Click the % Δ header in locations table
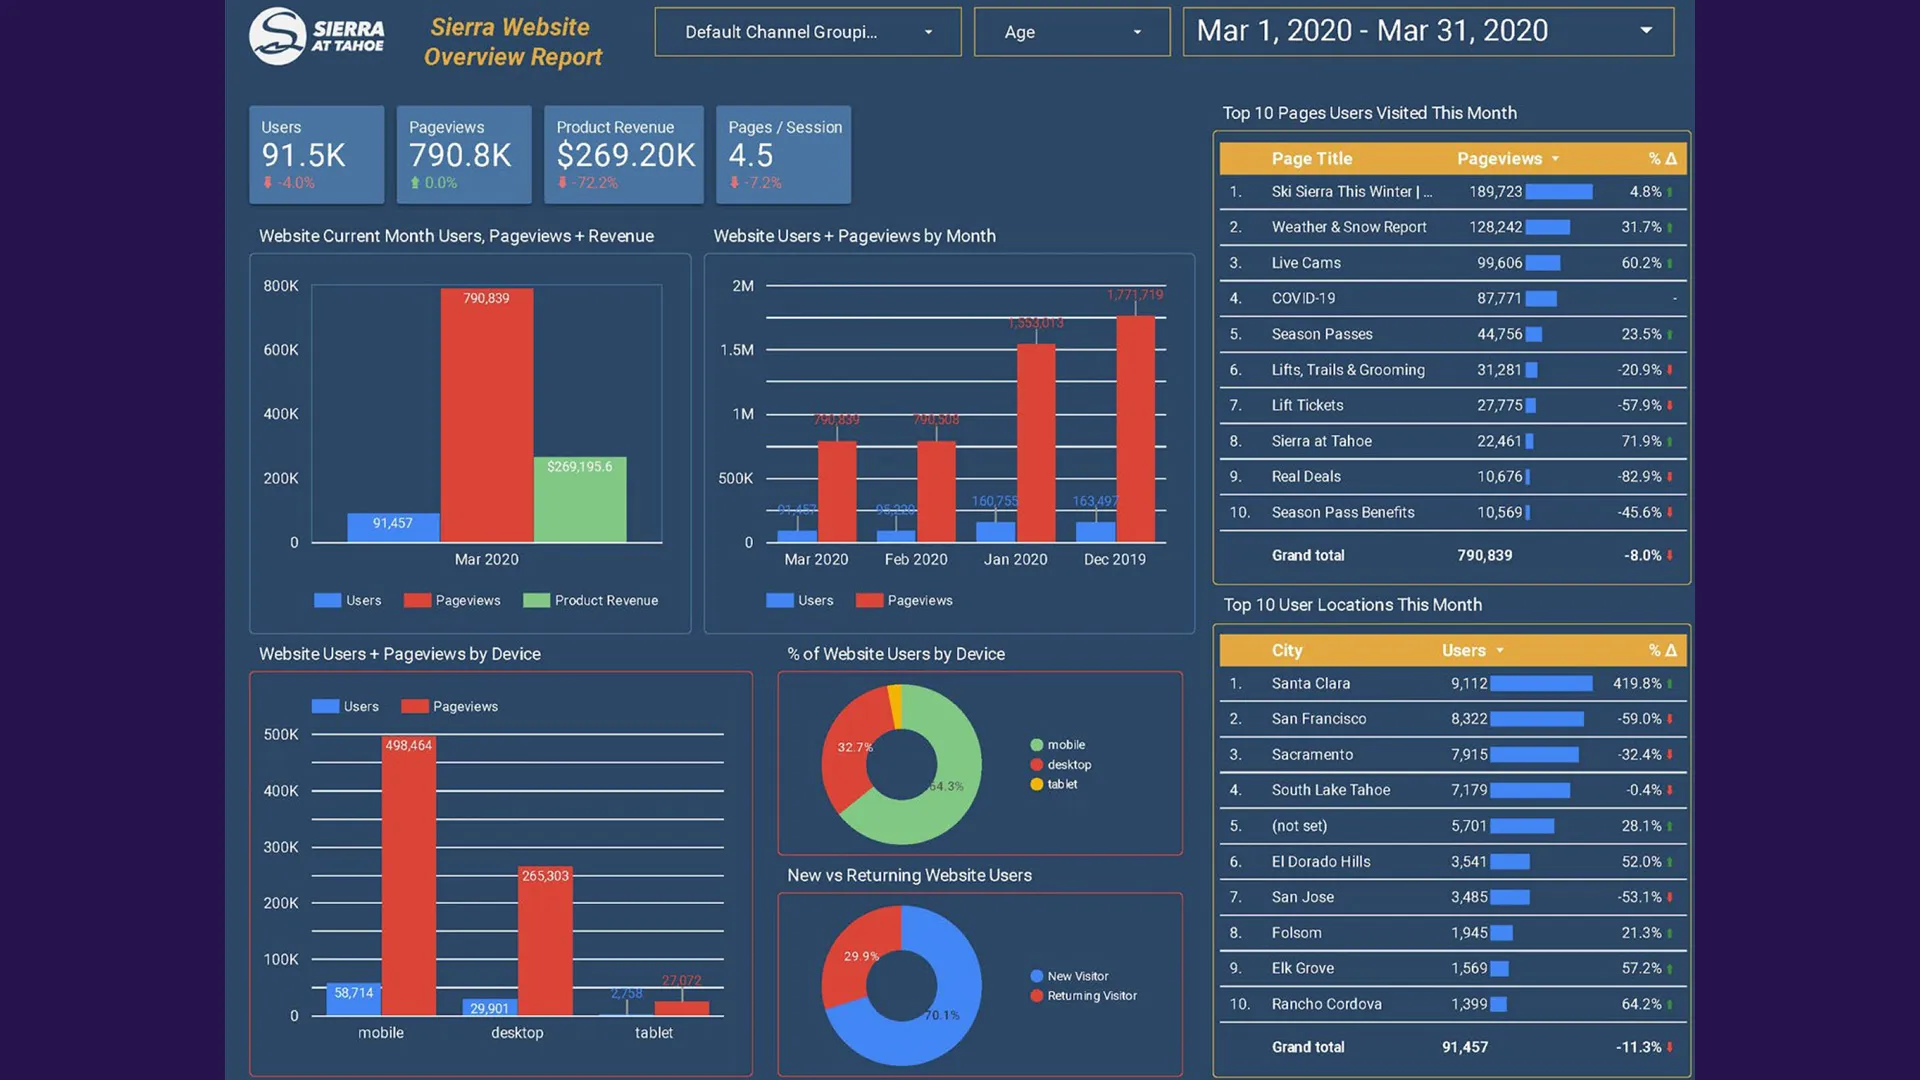This screenshot has height=1080, width=1920. coord(1662,651)
